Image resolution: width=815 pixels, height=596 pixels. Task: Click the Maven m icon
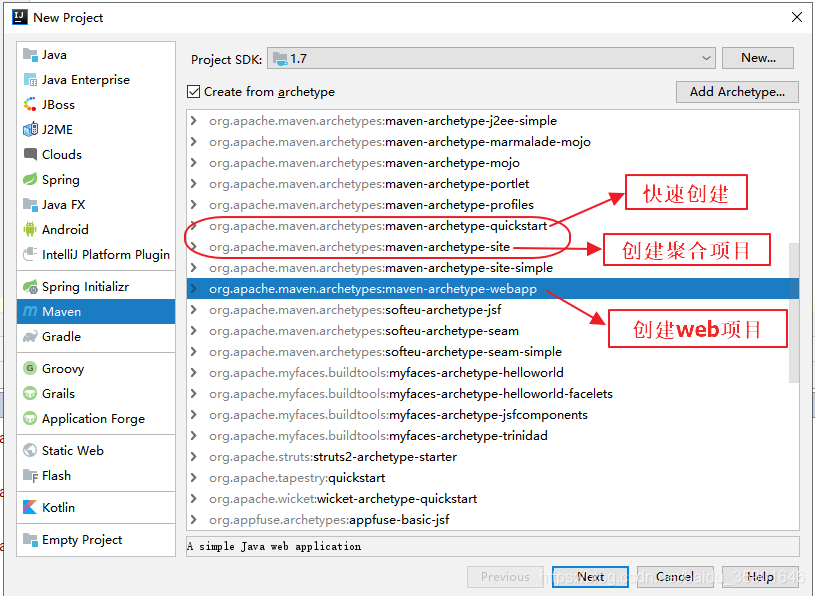click(x=30, y=311)
